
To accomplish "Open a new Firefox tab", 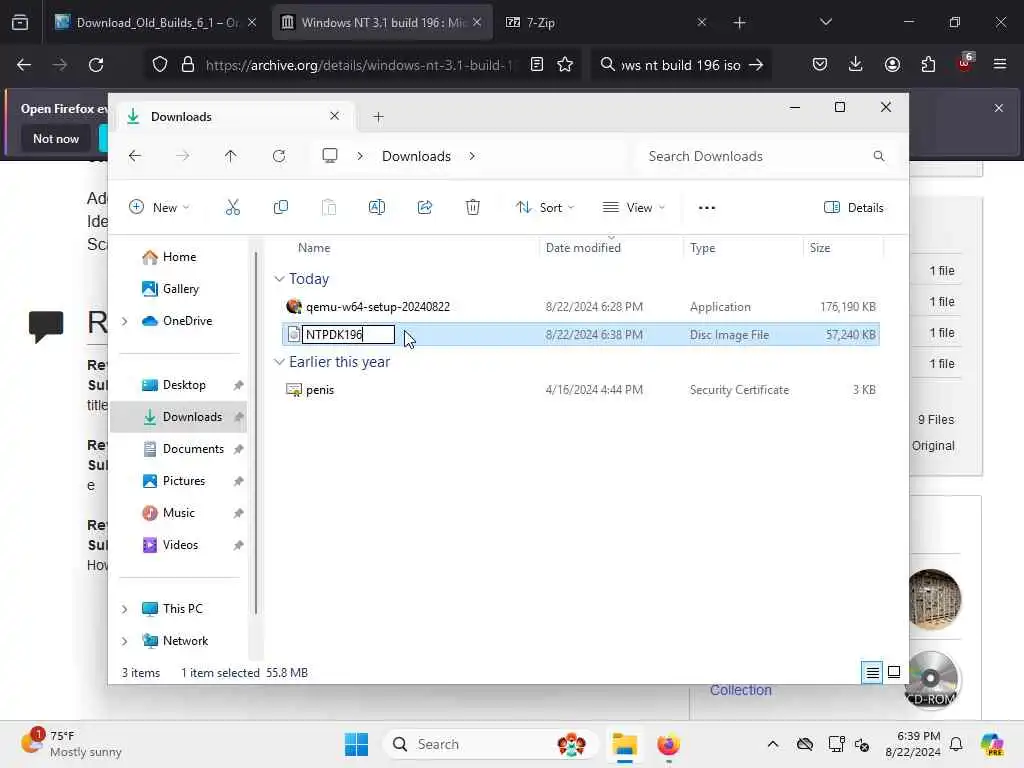I will 739,22.
